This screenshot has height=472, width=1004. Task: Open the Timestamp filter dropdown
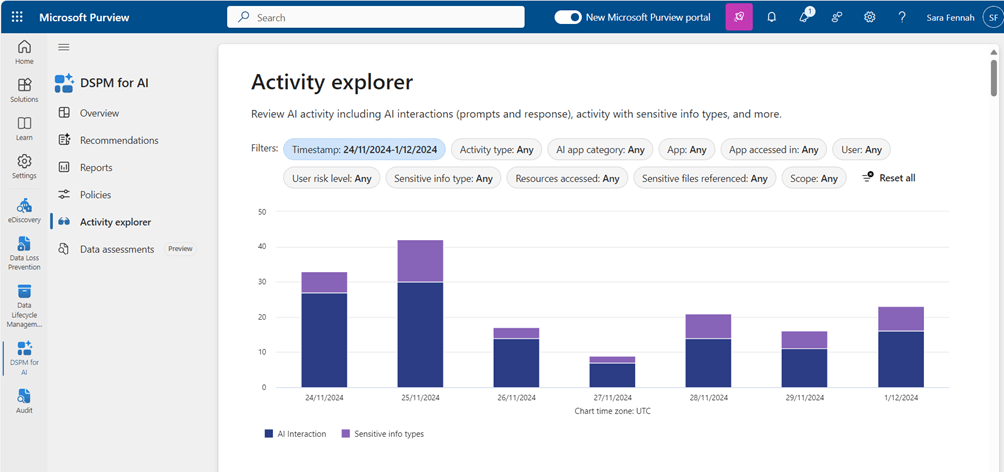(x=364, y=149)
